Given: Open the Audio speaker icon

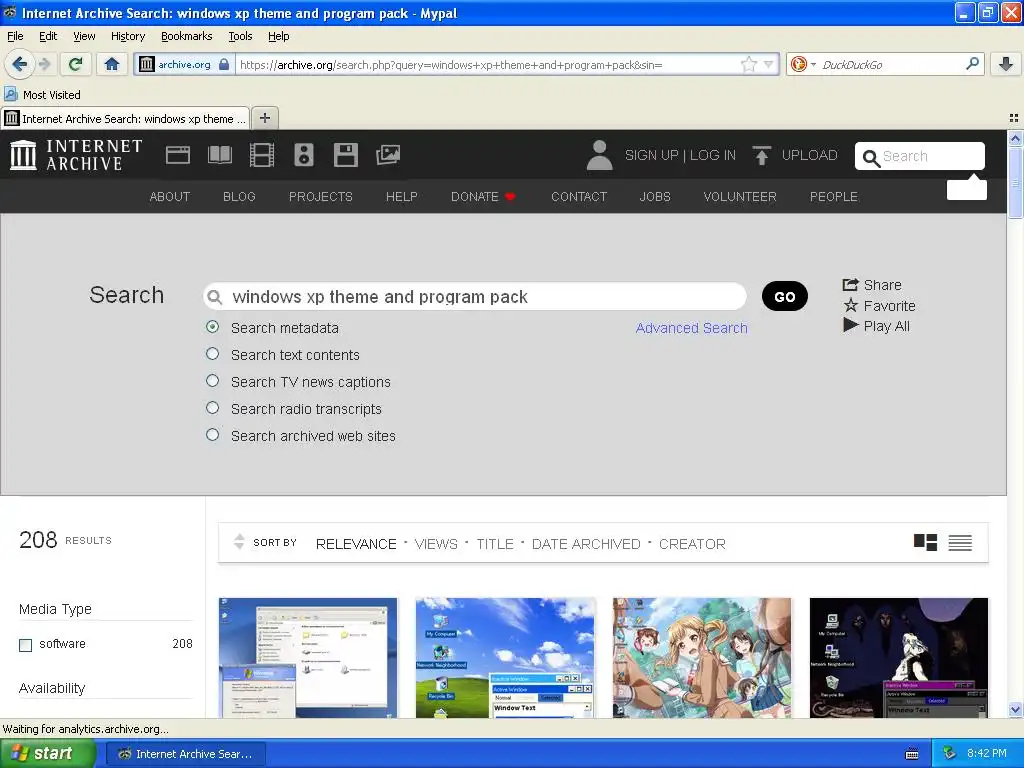Looking at the screenshot, I should pyautogui.click(x=304, y=155).
